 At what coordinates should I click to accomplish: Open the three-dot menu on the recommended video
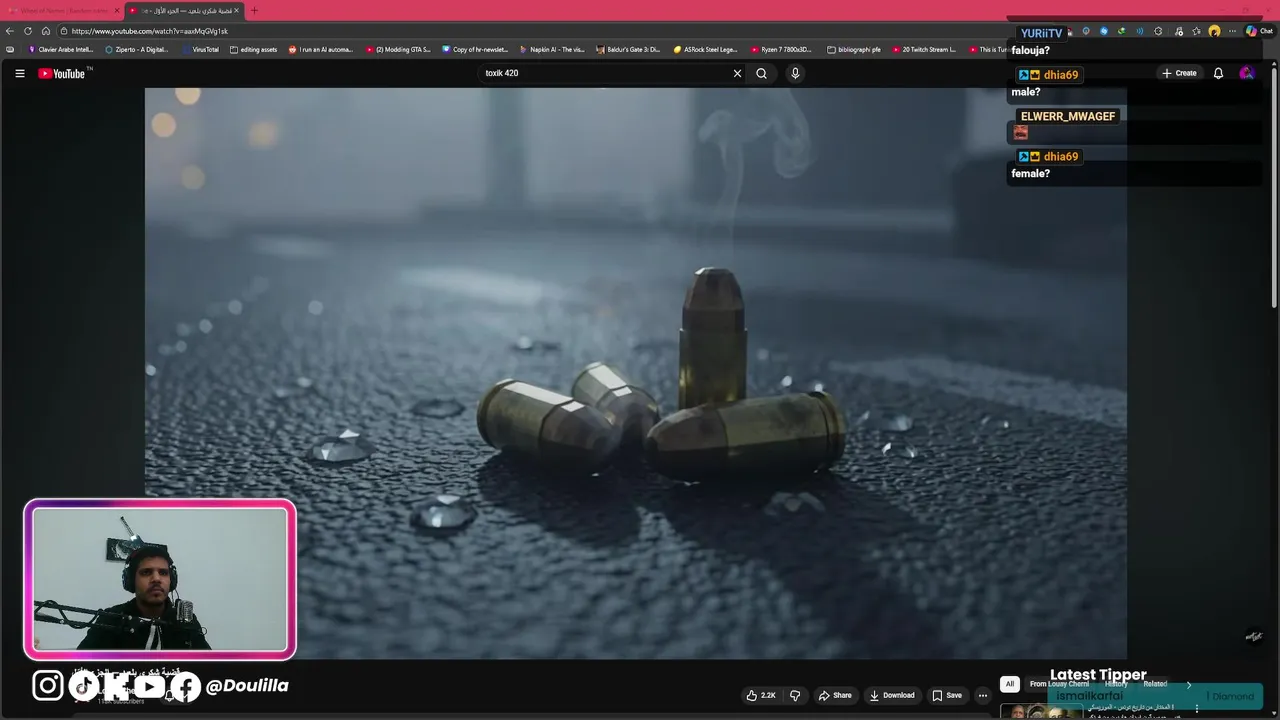(1196, 709)
